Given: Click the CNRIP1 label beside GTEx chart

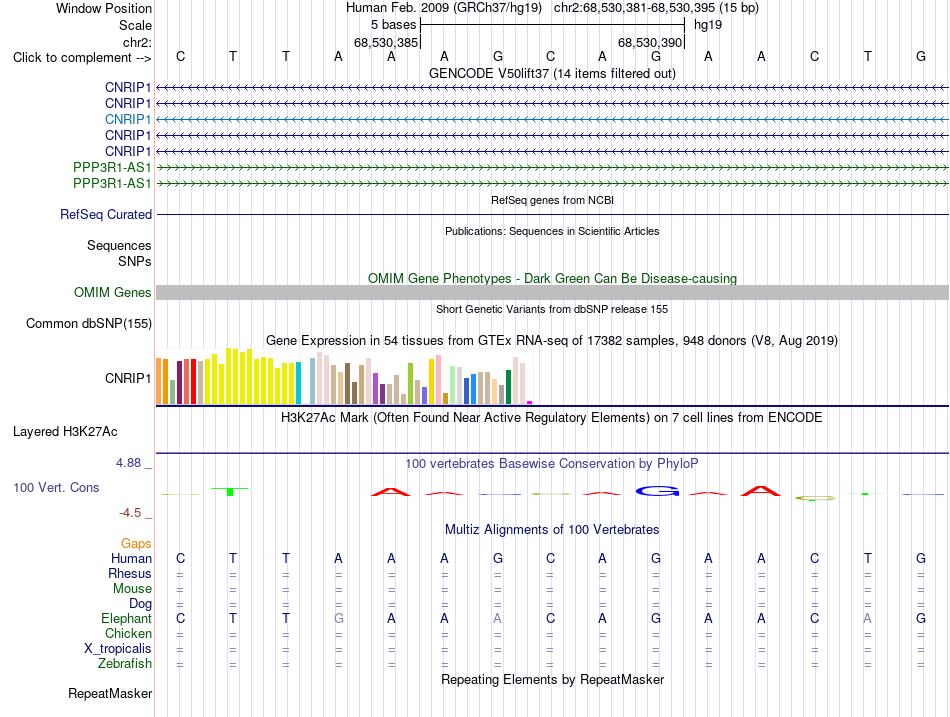Looking at the screenshot, I should 128,378.
